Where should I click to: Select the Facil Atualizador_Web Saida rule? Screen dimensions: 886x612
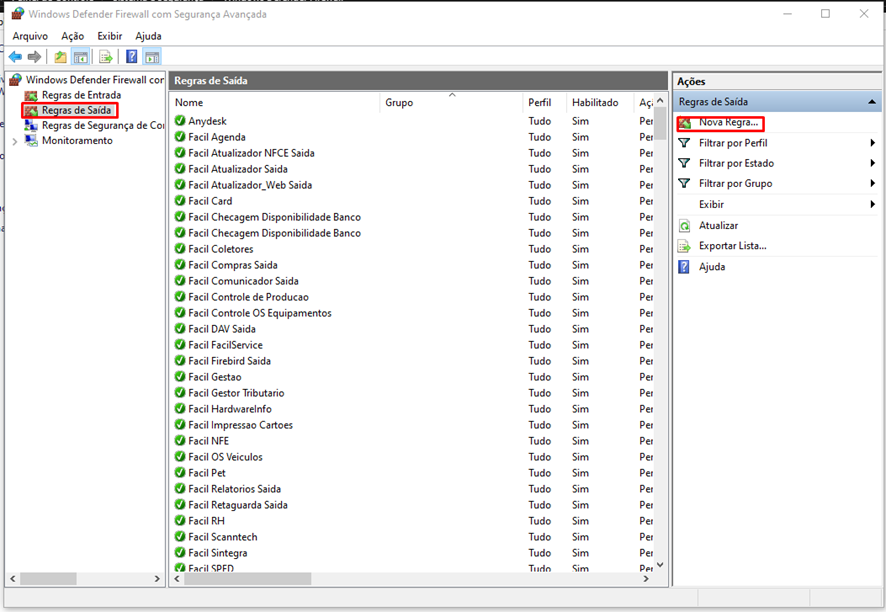pos(250,185)
